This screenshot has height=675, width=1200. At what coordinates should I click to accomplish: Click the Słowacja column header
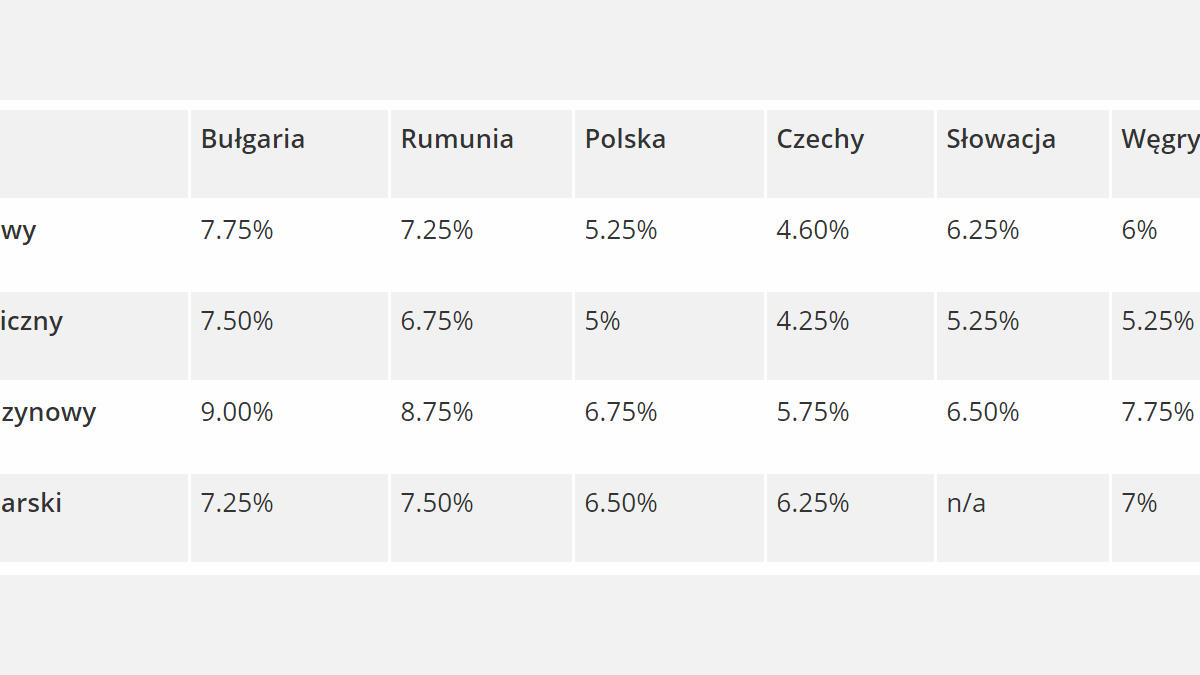click(1001, 139)
